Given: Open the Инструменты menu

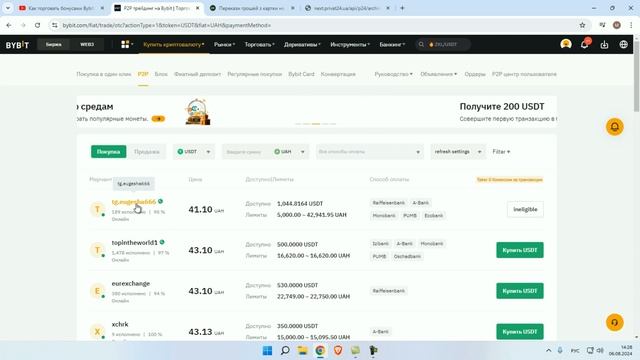Looking at the screenshot, I should [x=350, y=44].
